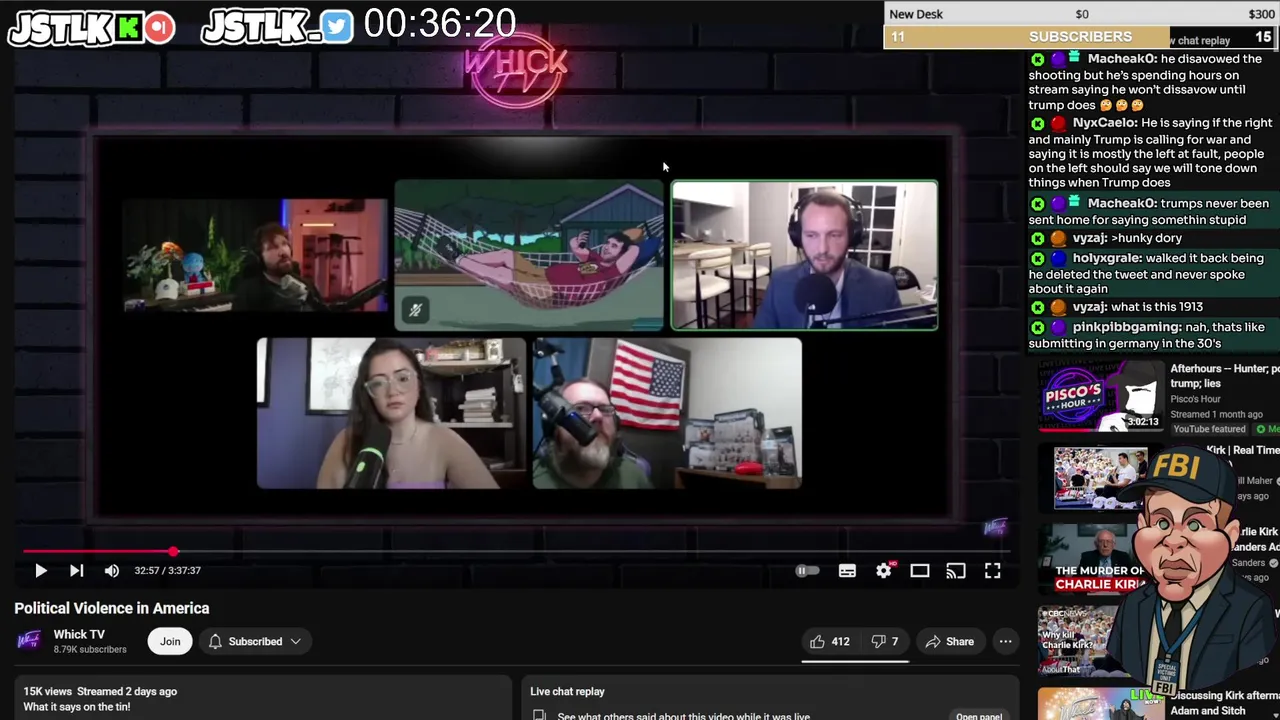Open Whick TV channel name link
1280x720 pixels.
tap(79, 634)
